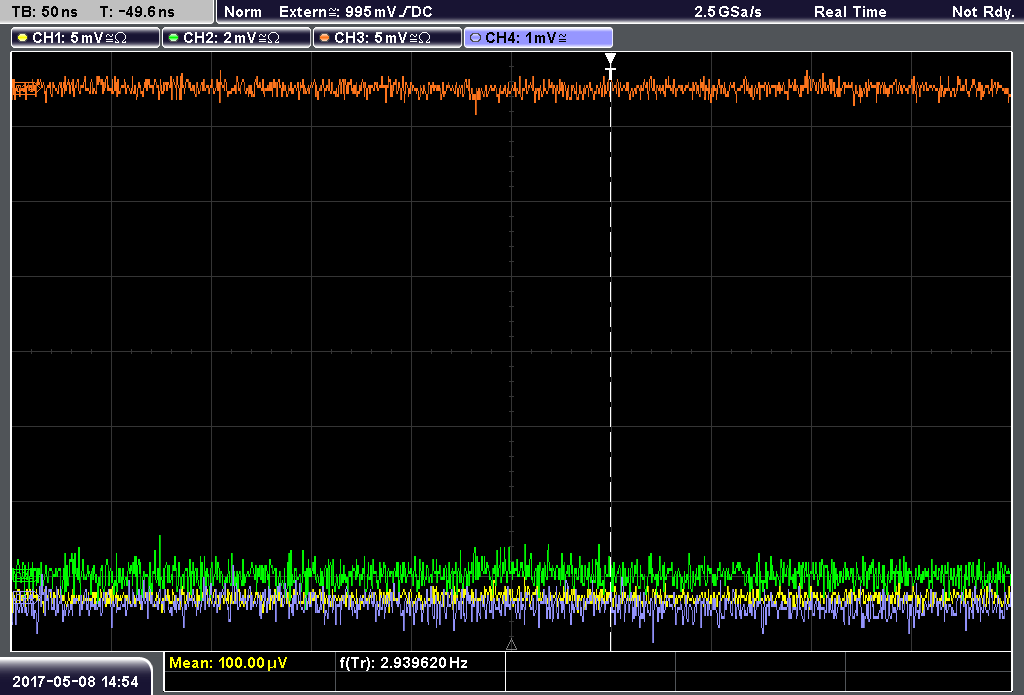The height and width of the screenshot is (695, 1024).
Task: Select the CH1 5 mV channel tab
Action: [86, 38]
